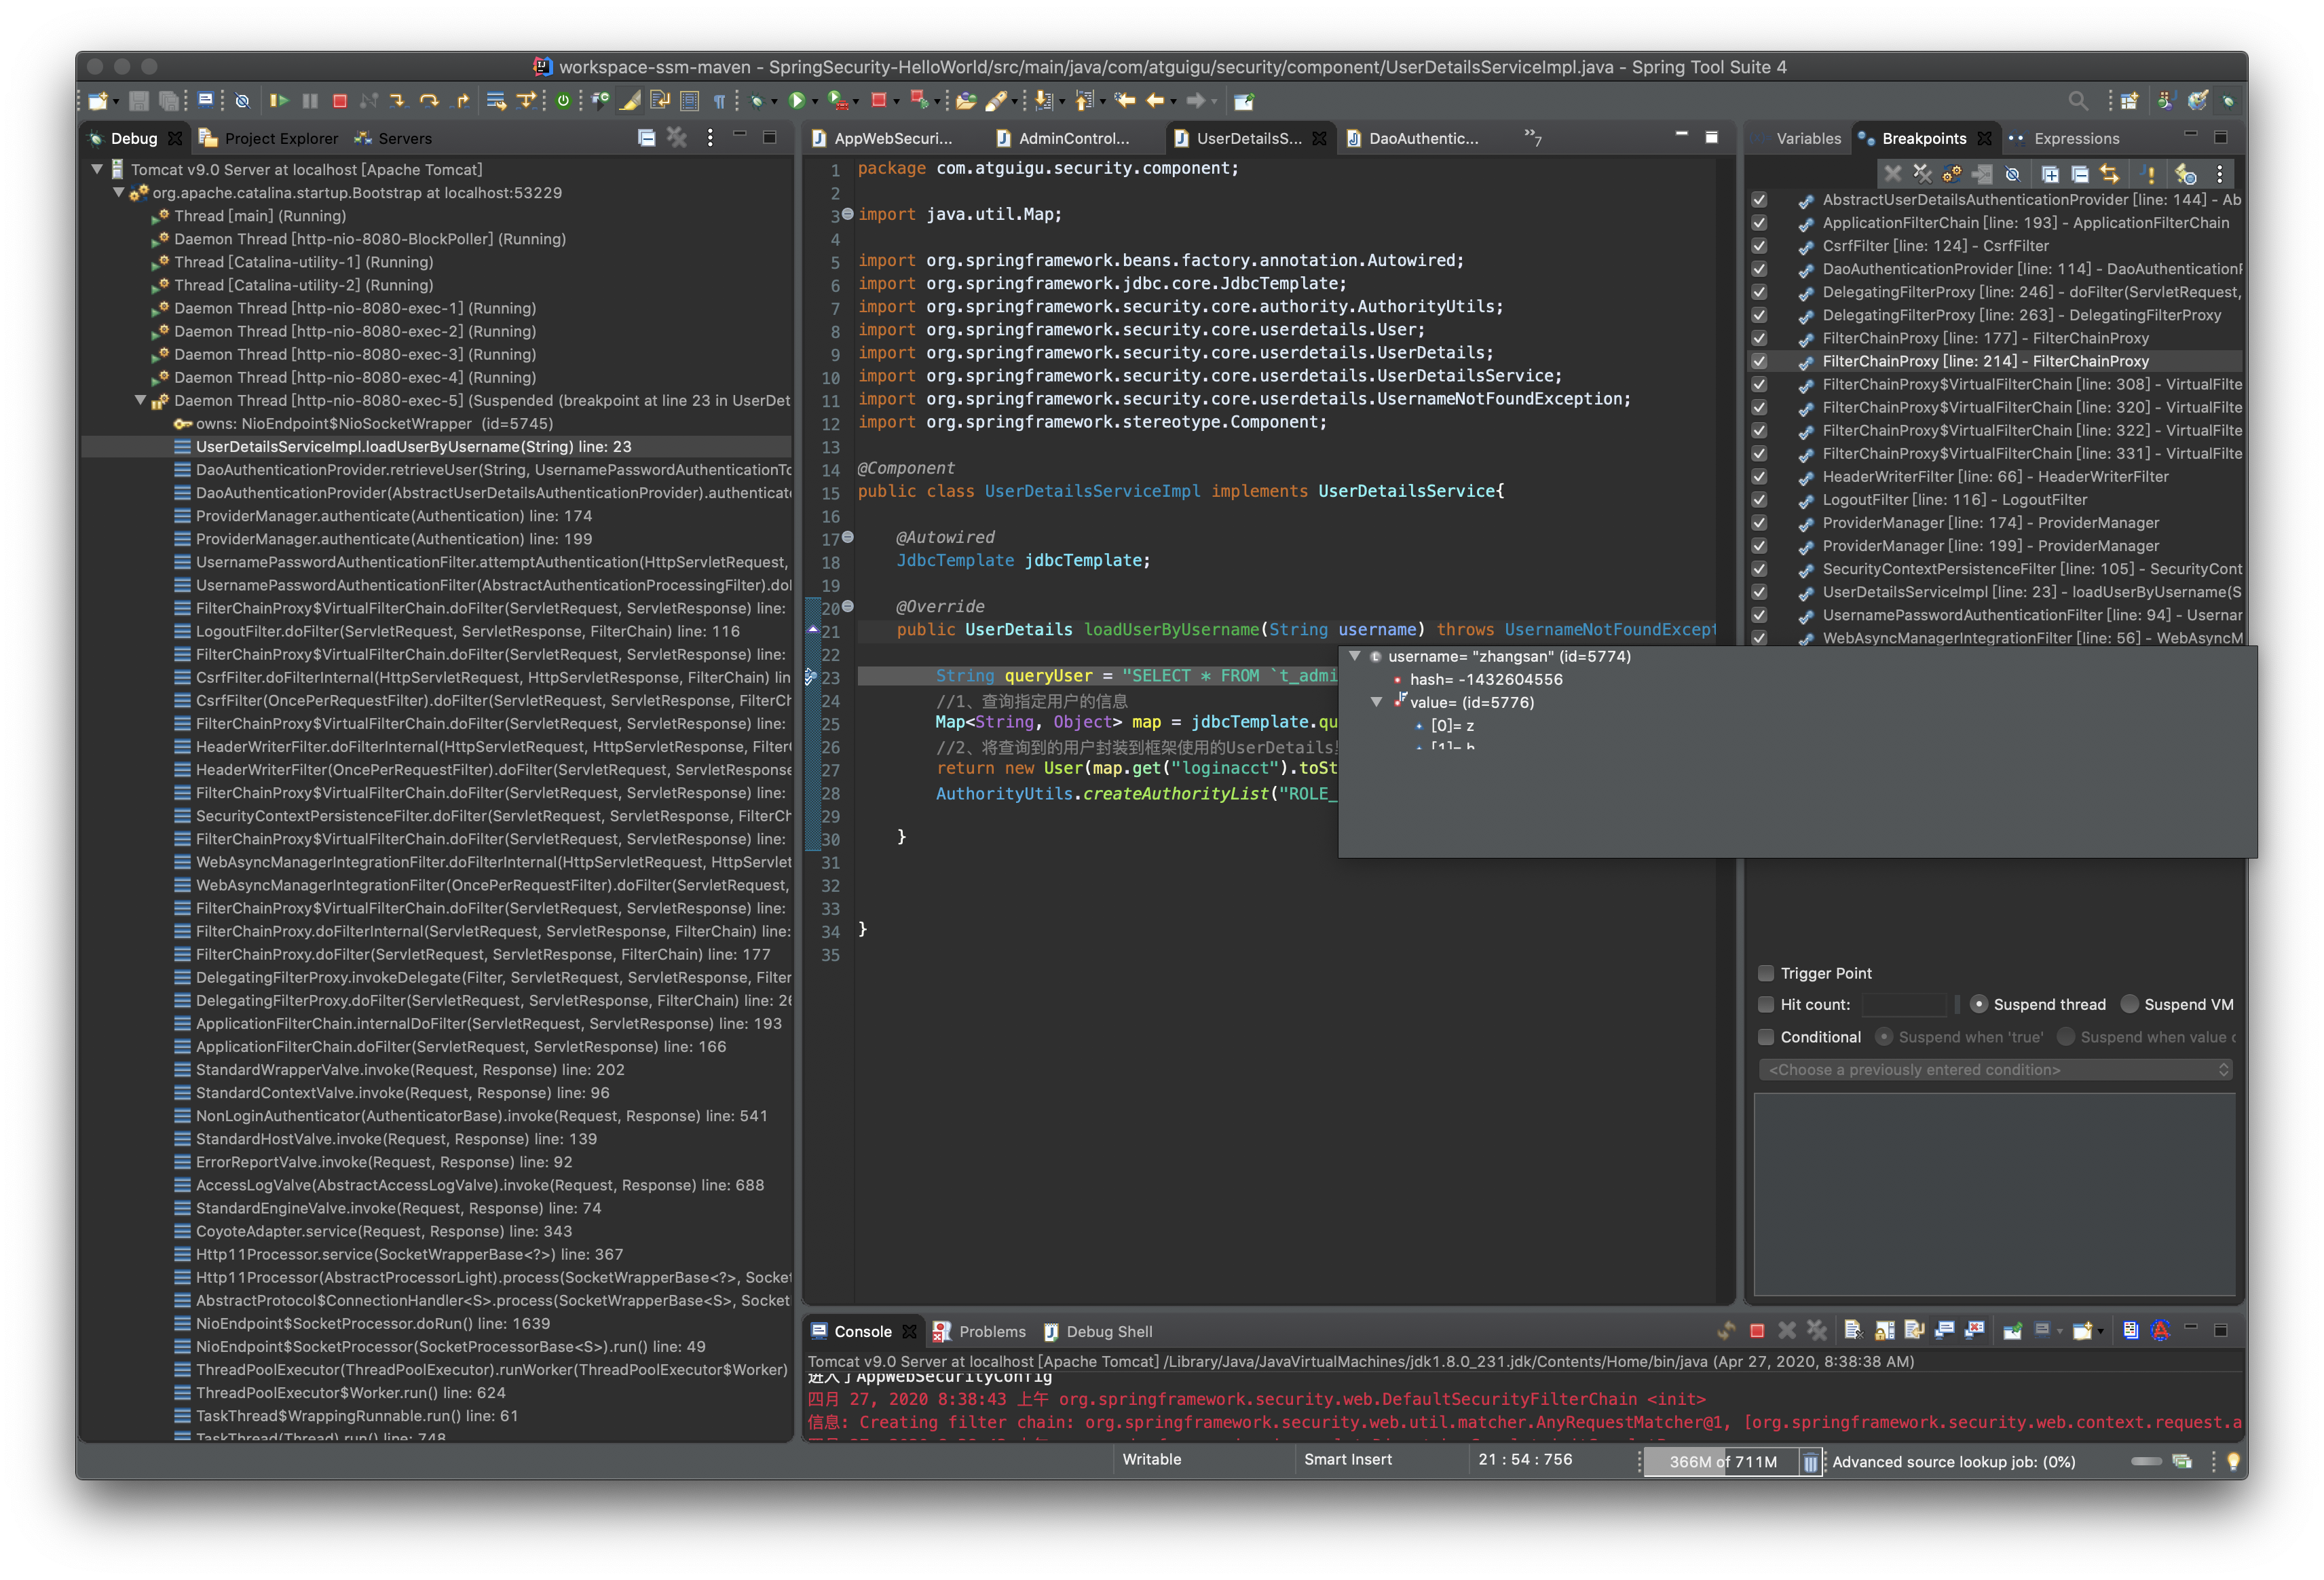Image resolution: width=2324 pixels, height=1580 pixels.
Task: Click Pin Console icon
Action: click(x=2013, y=1330)
